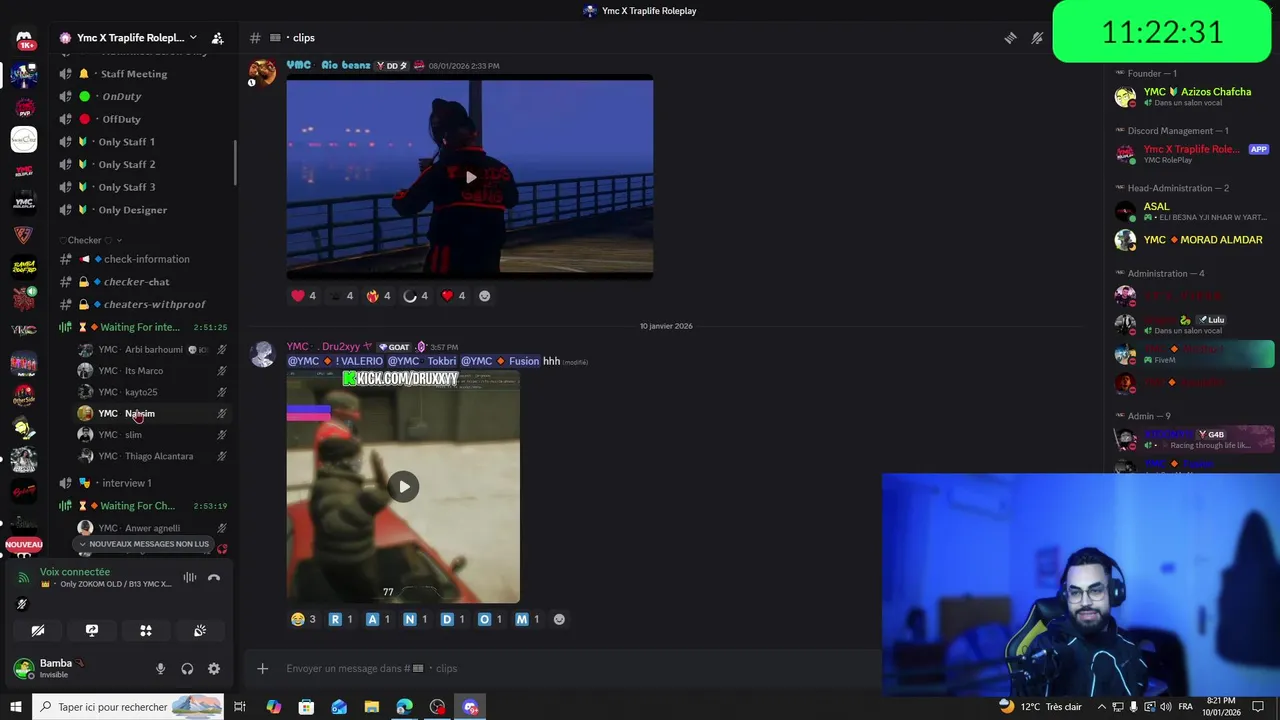Toggle headphone deafen next to Bamba
Viewport: 1280px width, 720px height.
pos(187,669)
